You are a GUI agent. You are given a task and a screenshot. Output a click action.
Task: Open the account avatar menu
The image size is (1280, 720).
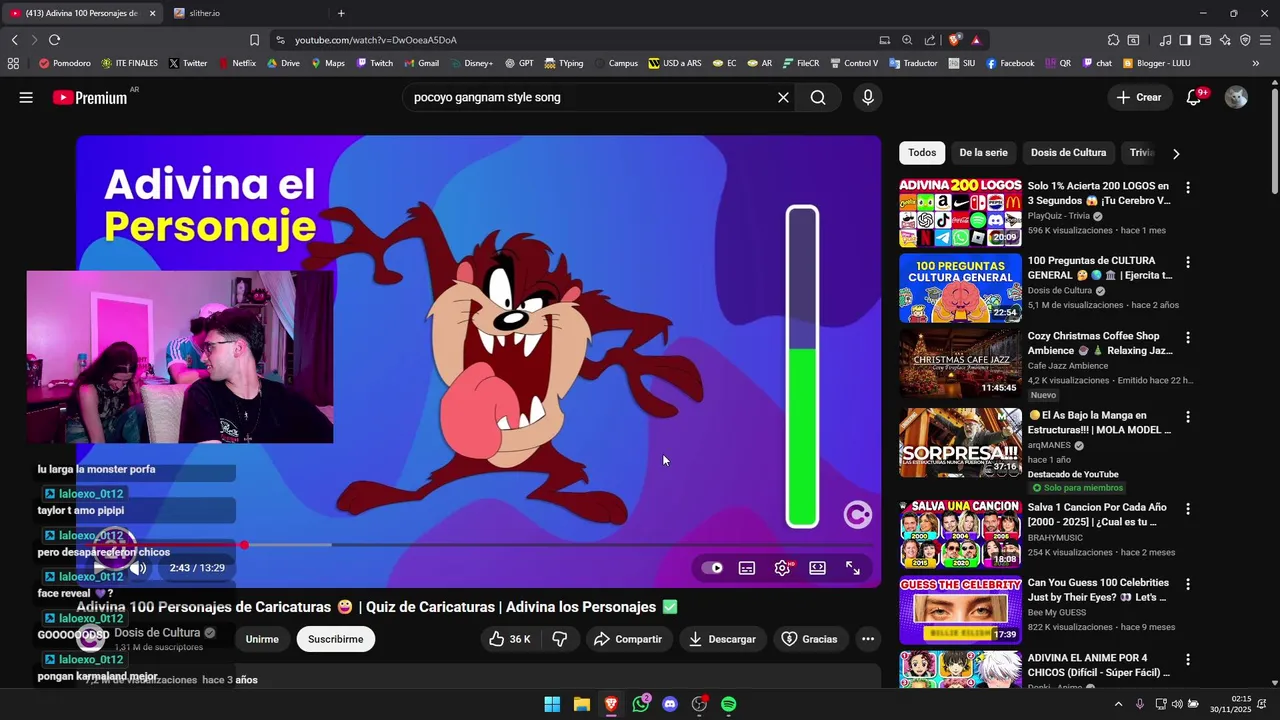click(x=1236, y=97)
